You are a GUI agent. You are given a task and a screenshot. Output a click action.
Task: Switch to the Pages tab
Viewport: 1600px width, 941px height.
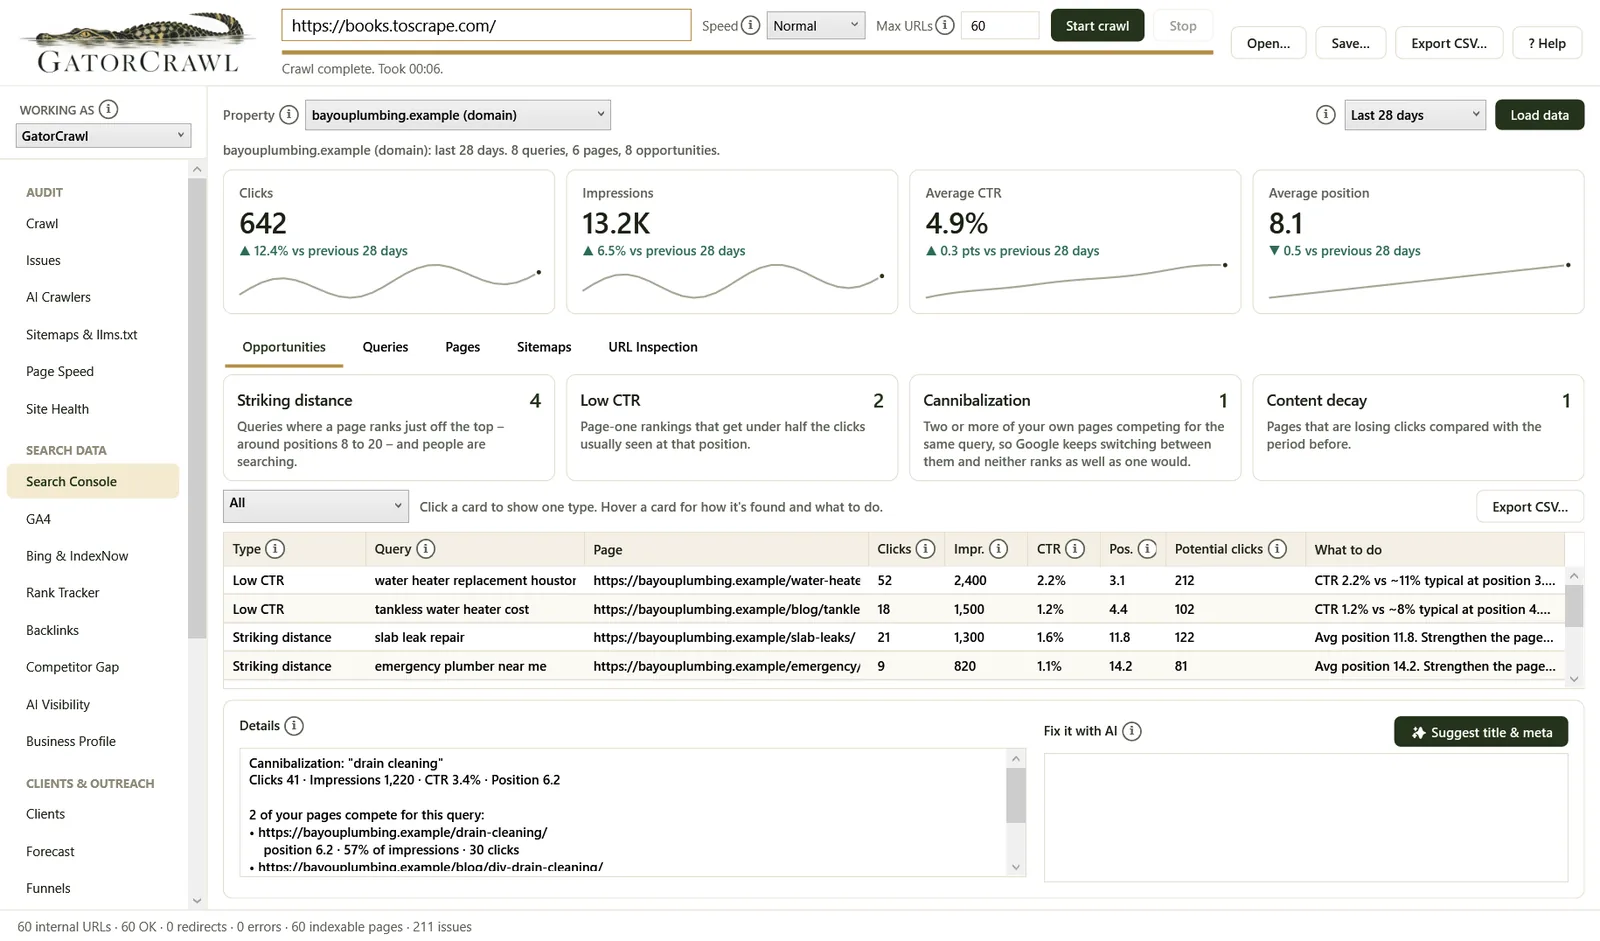(x=462, y=347)
